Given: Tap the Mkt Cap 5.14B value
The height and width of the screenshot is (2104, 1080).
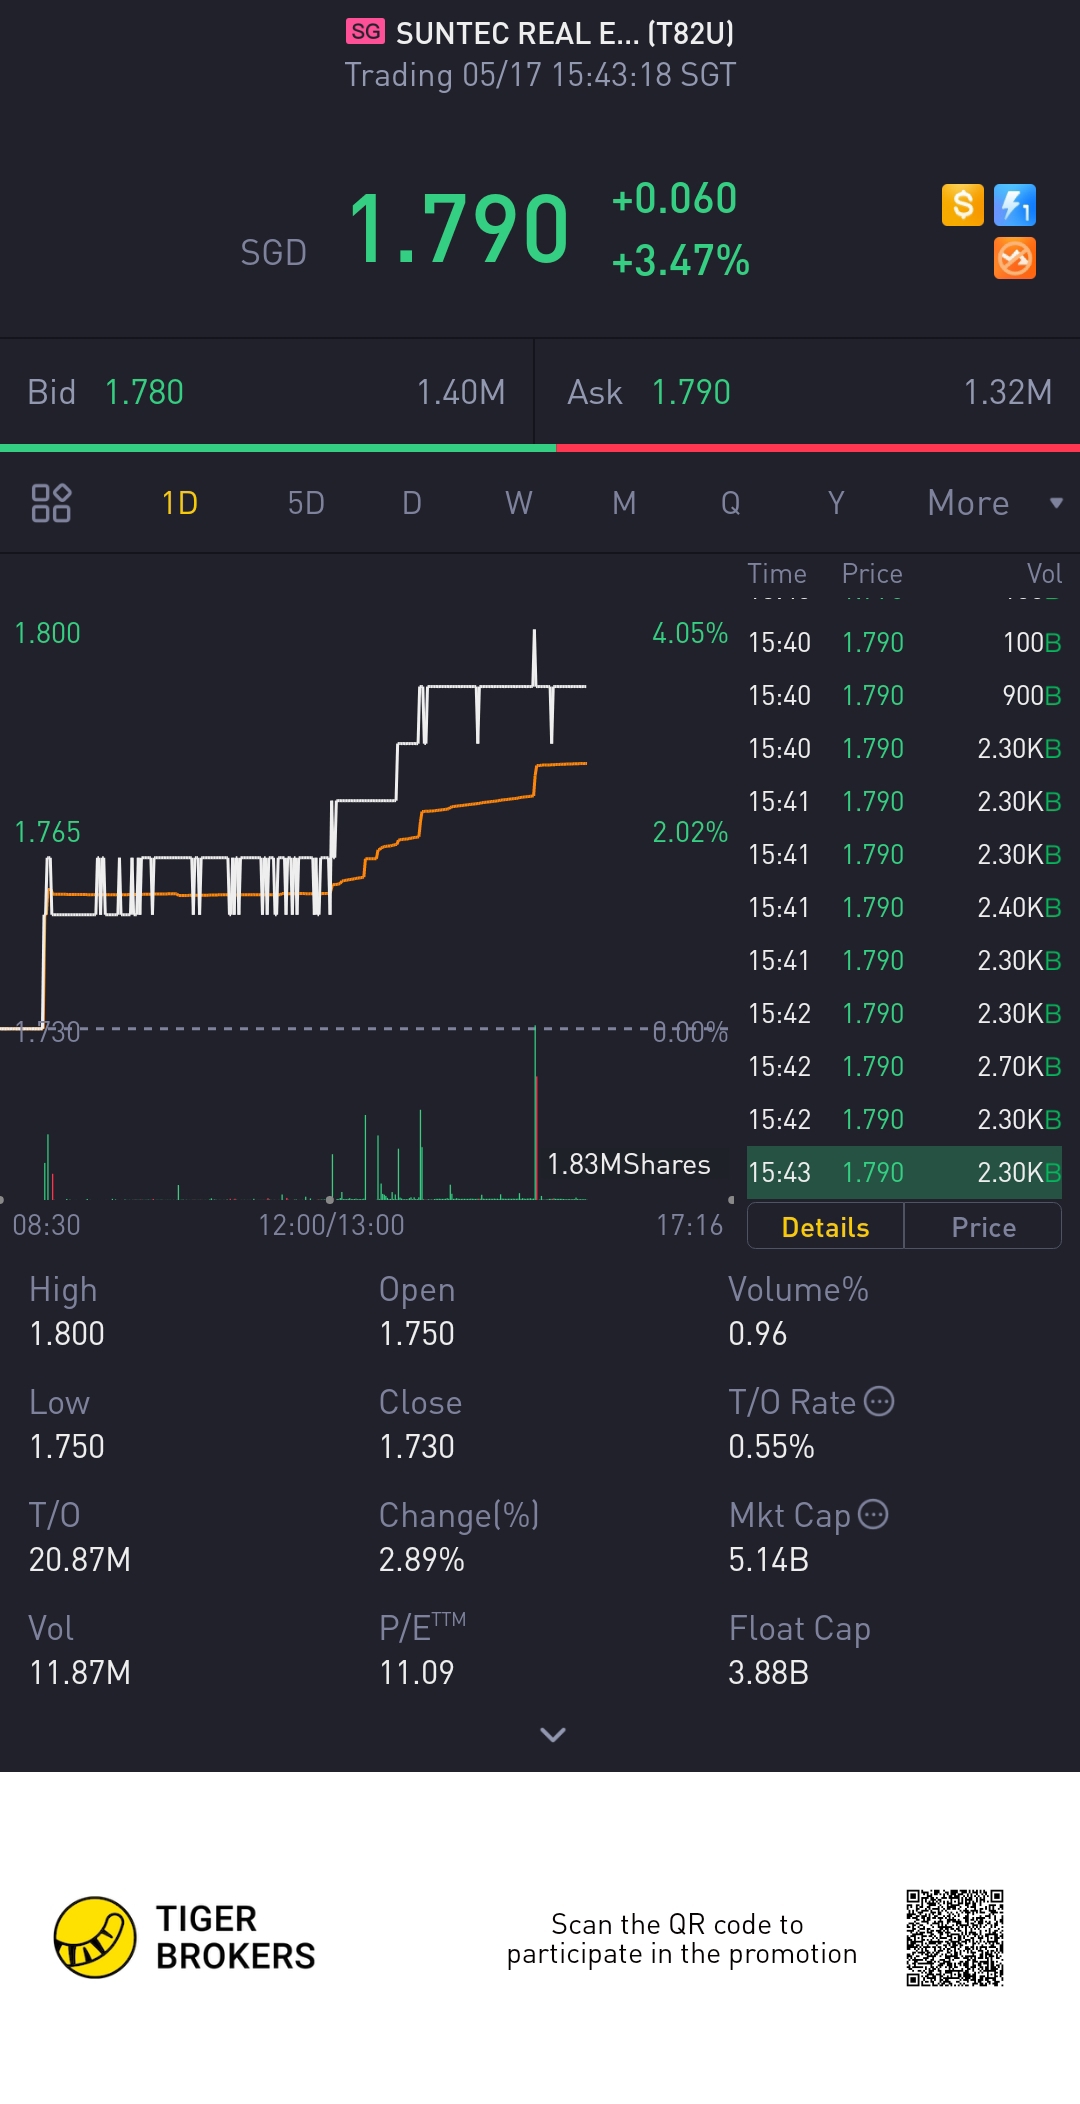Looking at the screenshot, I should (x=768, y=1559).
